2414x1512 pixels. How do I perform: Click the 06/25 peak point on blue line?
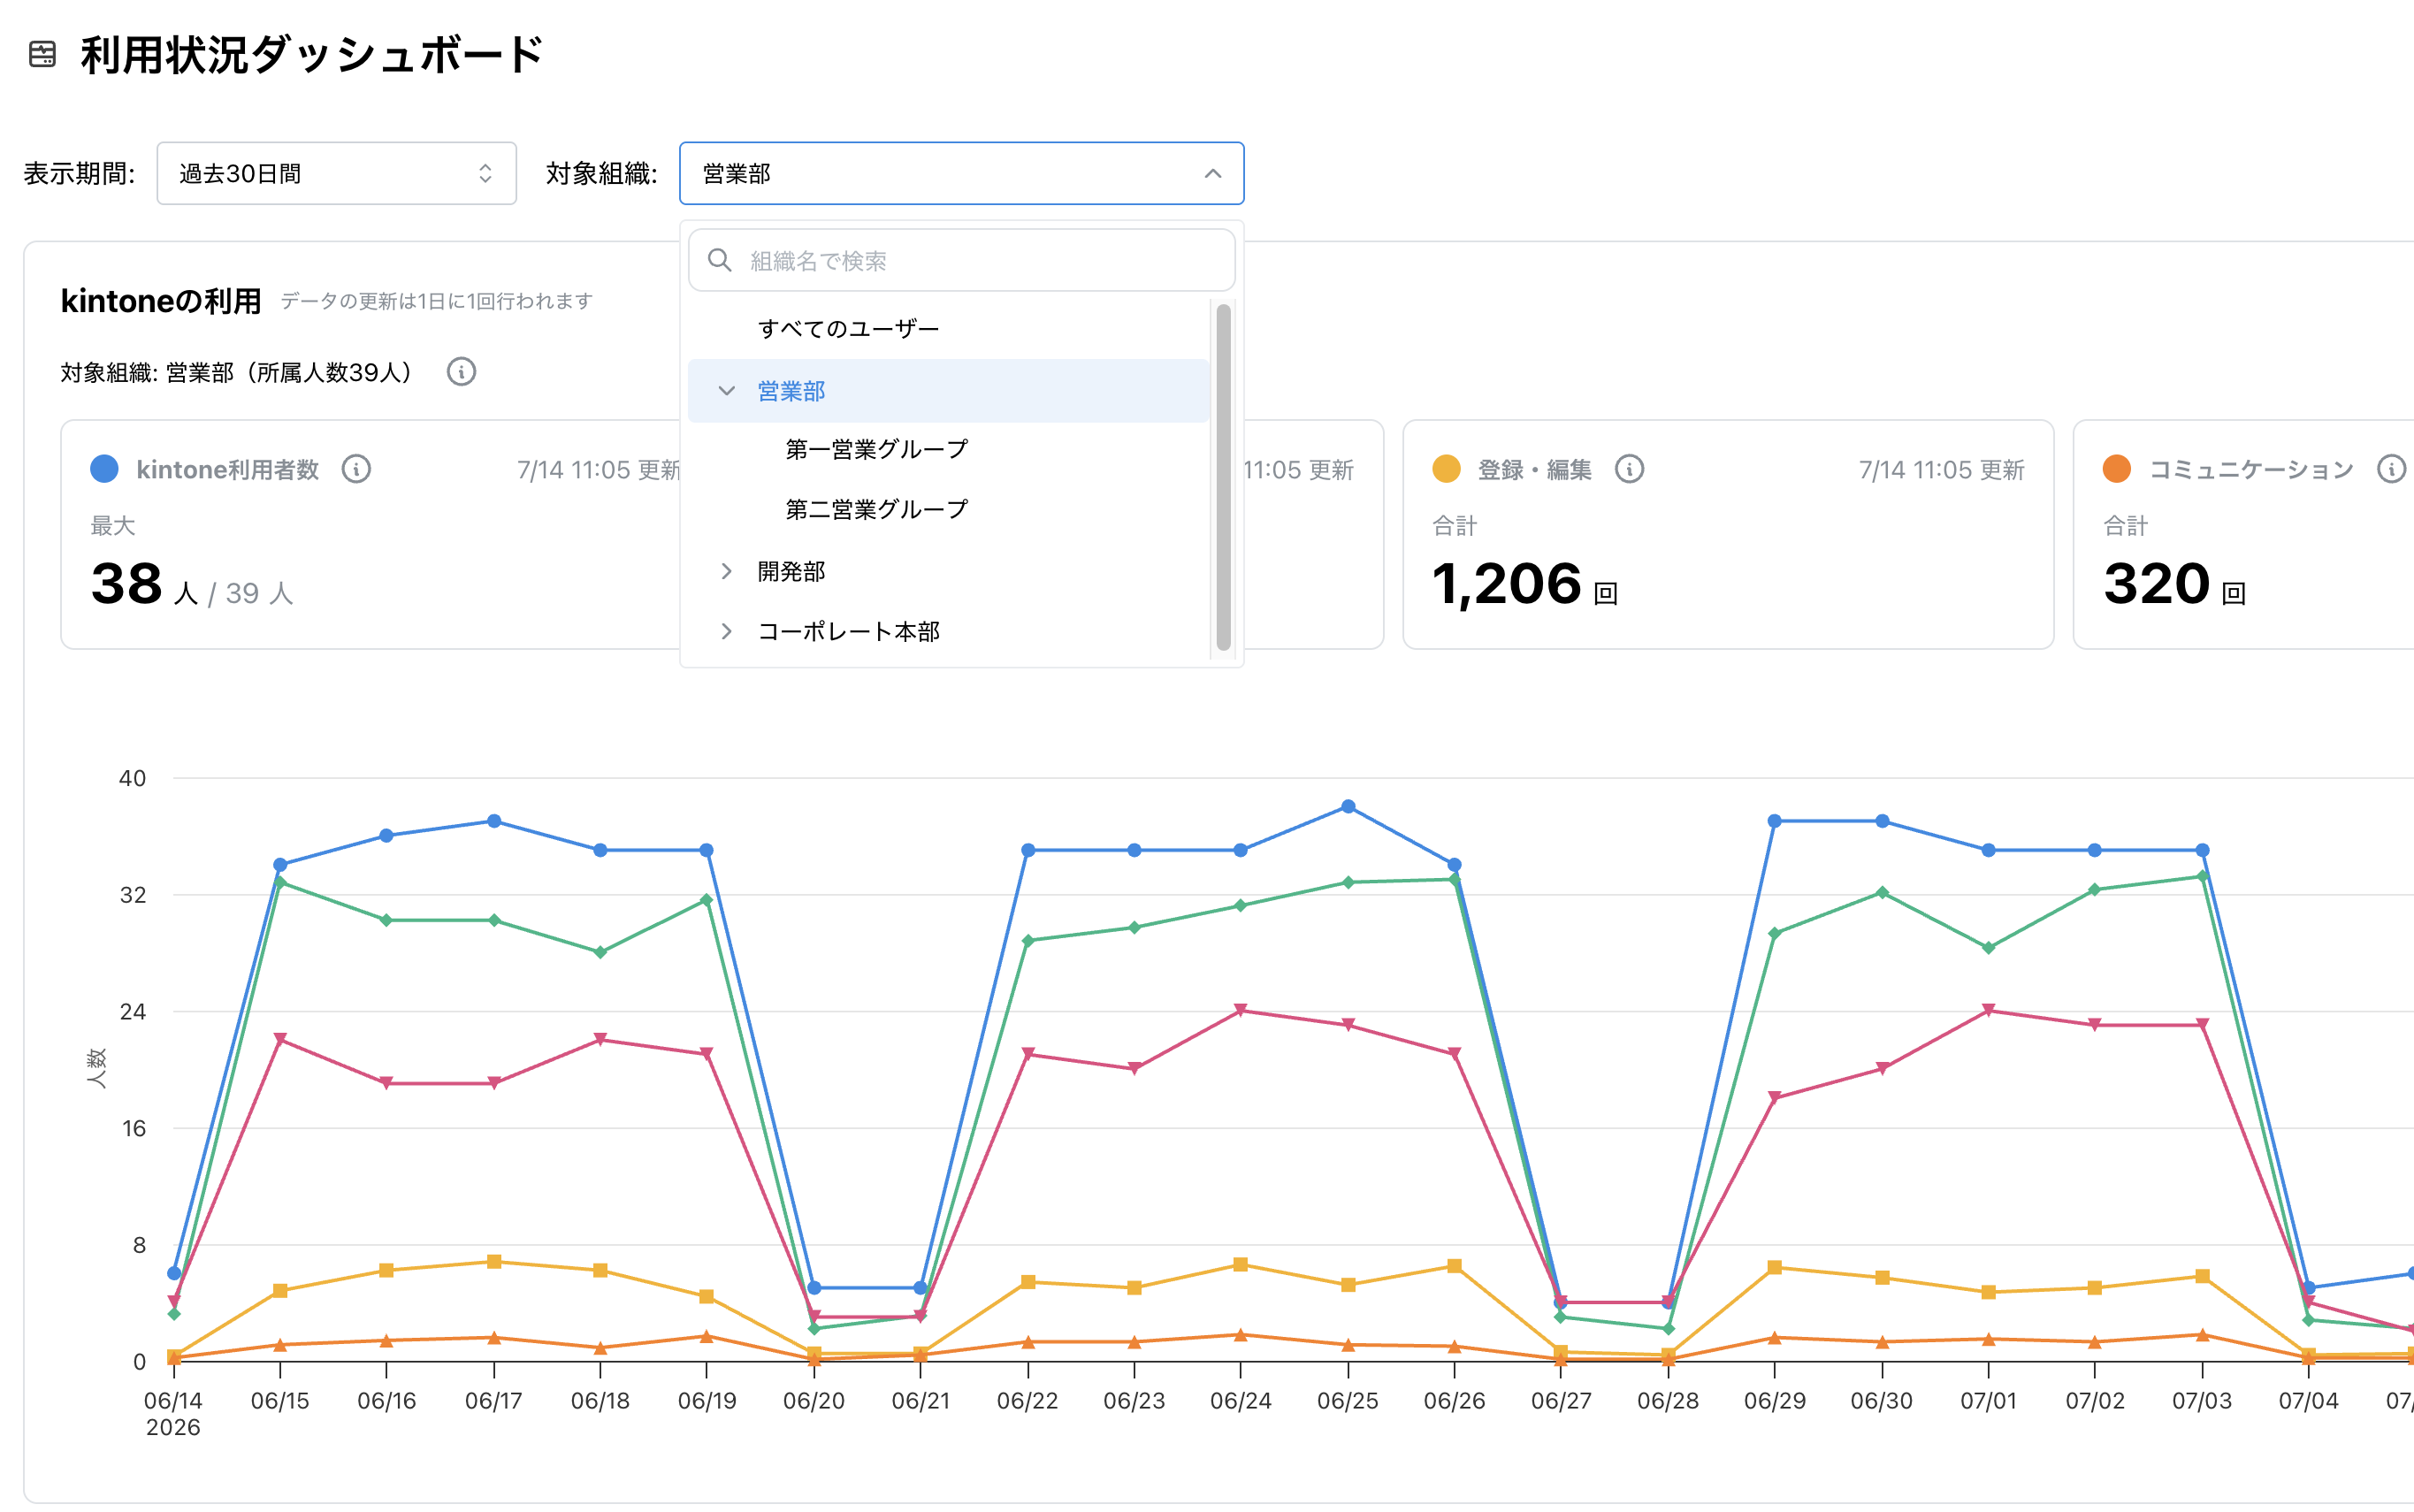(1348, 807)
